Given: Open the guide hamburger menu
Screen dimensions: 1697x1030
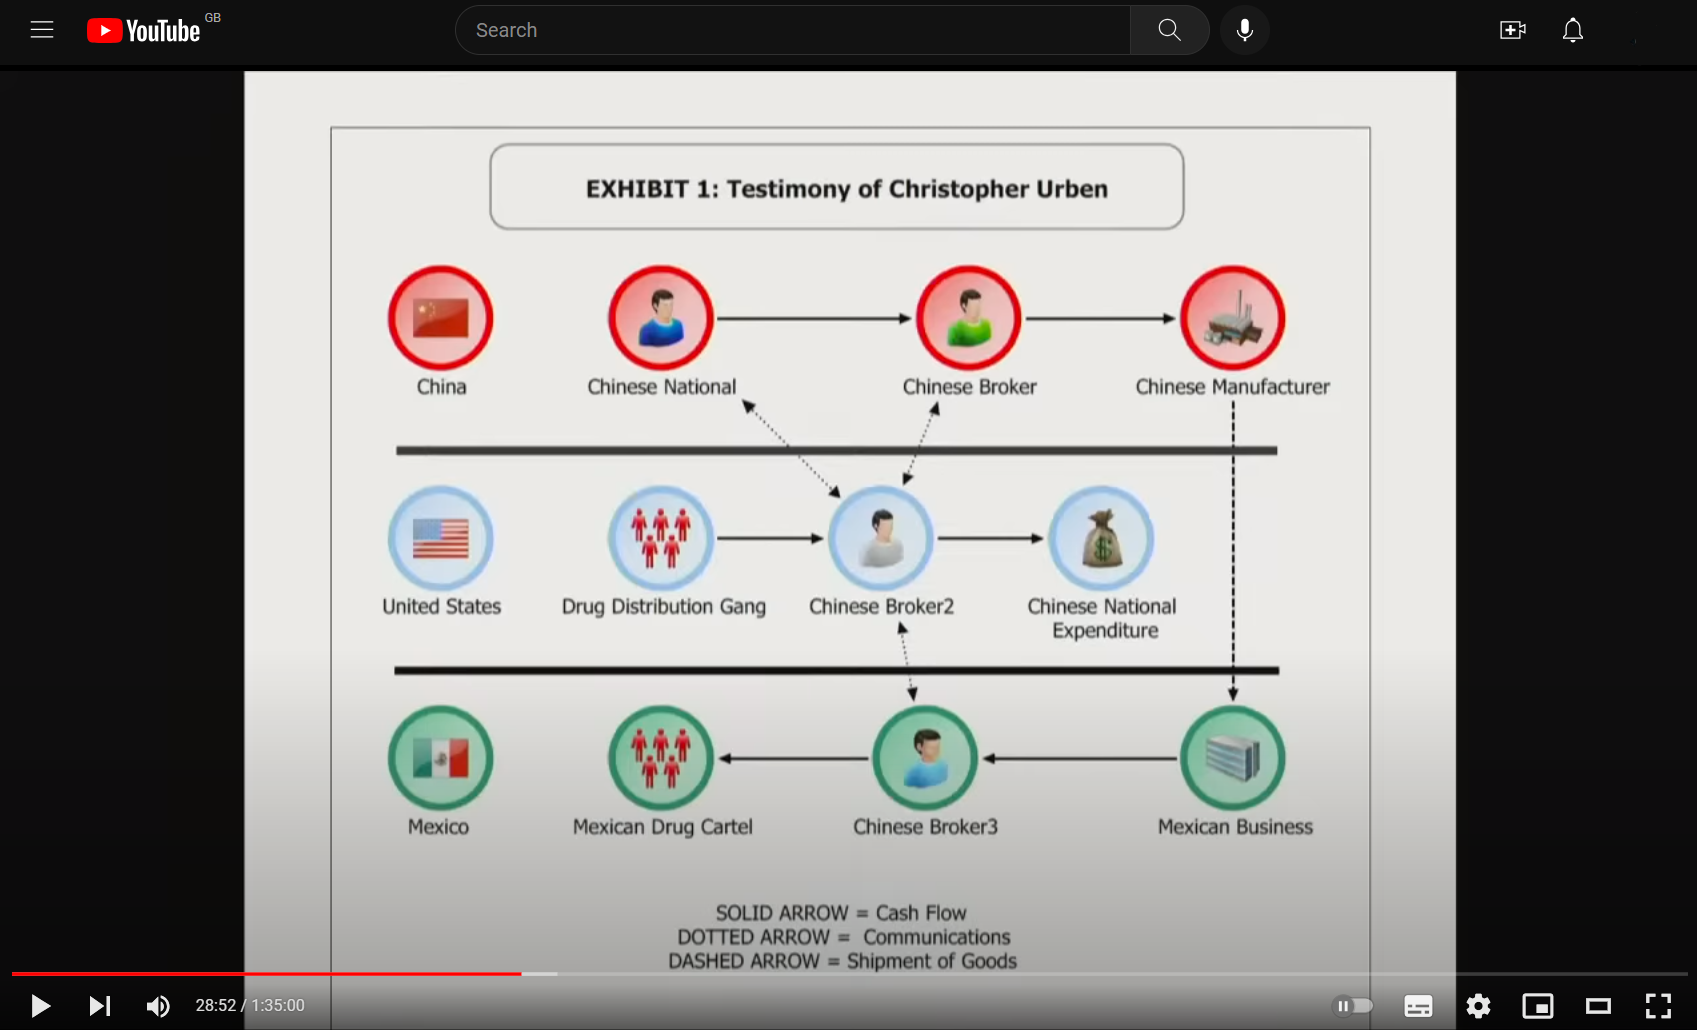Looking at the screenshot, I should (x=41, y=29).
